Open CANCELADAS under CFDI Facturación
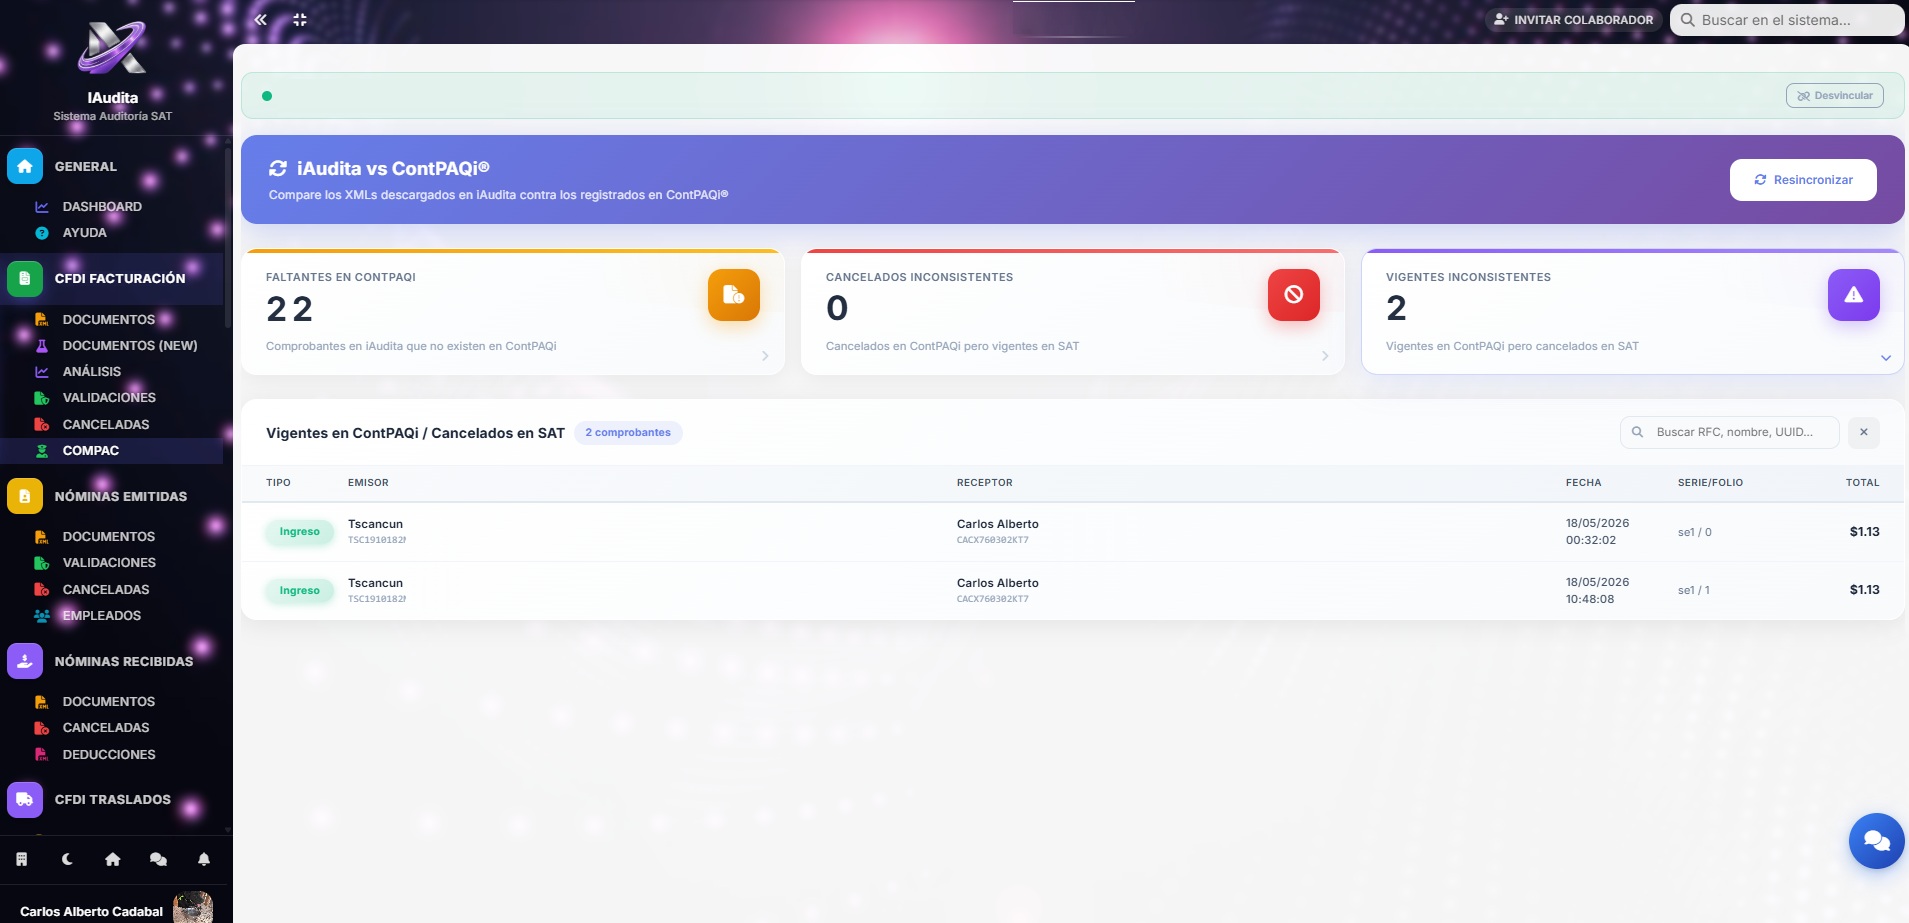 (106, 425)
